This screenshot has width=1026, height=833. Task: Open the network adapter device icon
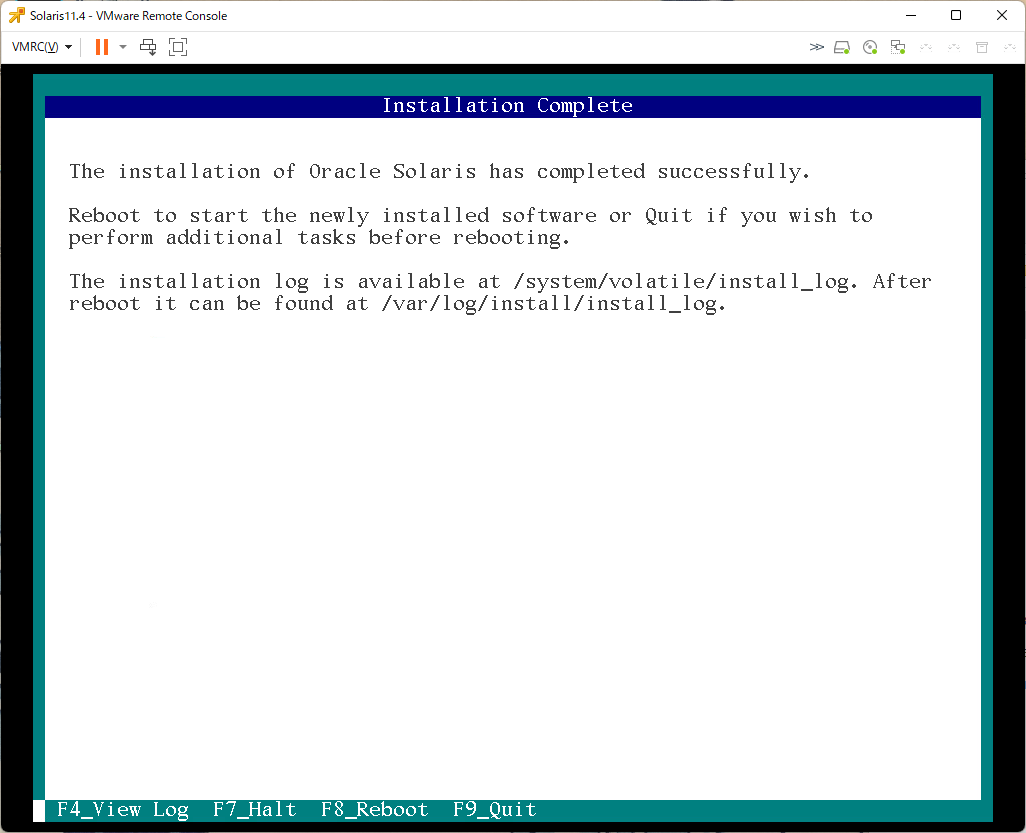[x=898, y=47]
